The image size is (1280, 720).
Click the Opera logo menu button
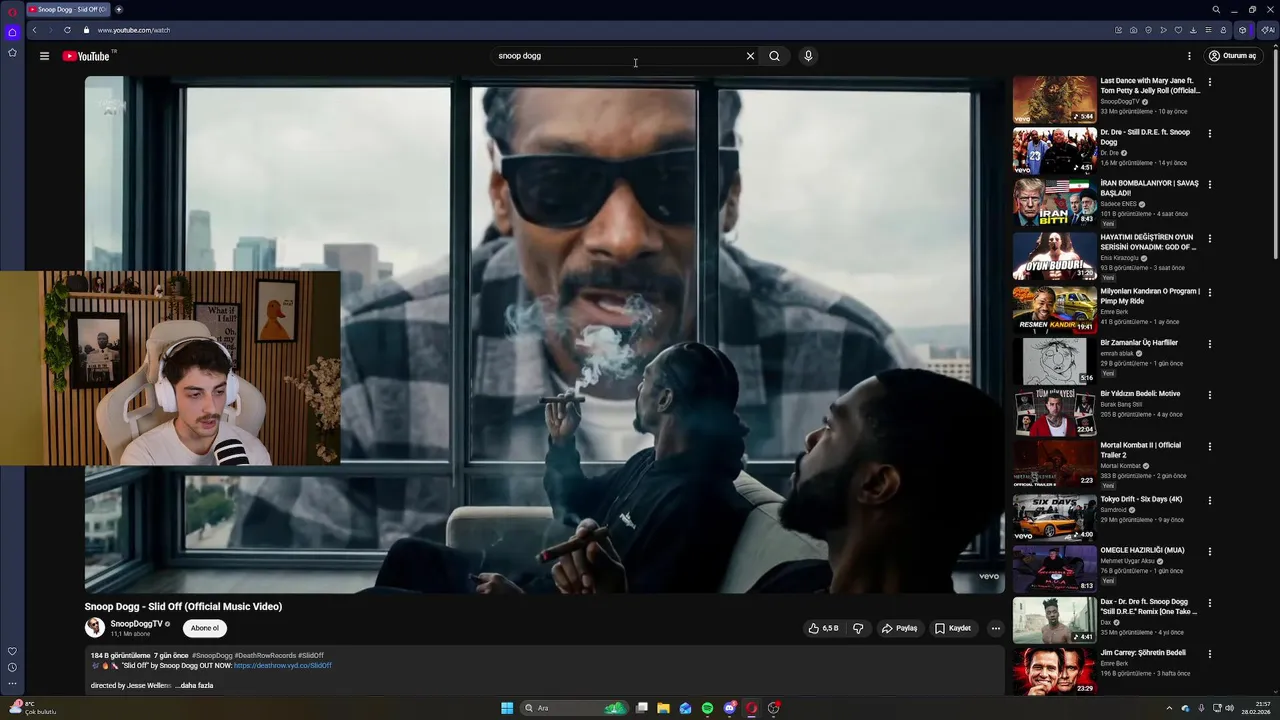pyautogui.click(x=12, y=10)
